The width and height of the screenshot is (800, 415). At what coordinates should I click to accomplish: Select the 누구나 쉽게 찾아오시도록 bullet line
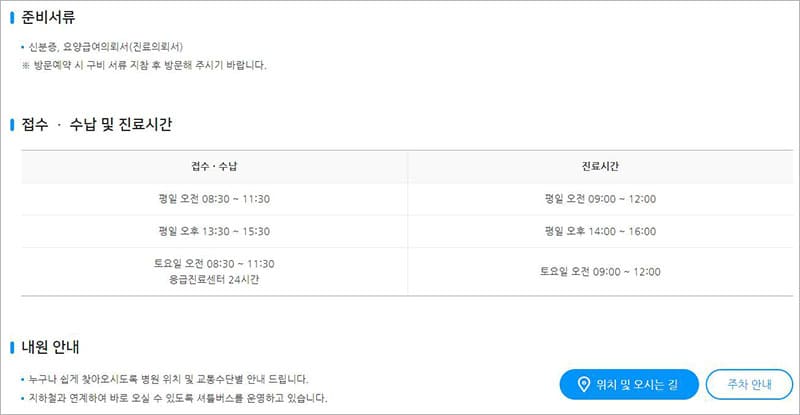[168, 379]
